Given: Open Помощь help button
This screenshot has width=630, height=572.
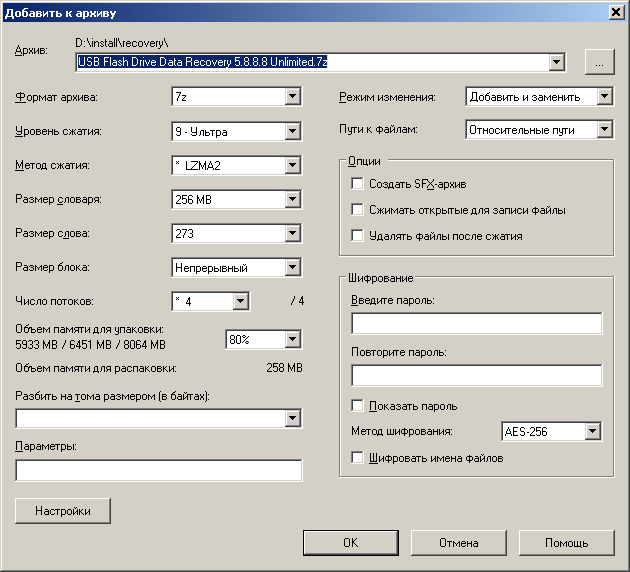Looking at the screenshot, I should [x=567, y=543].
